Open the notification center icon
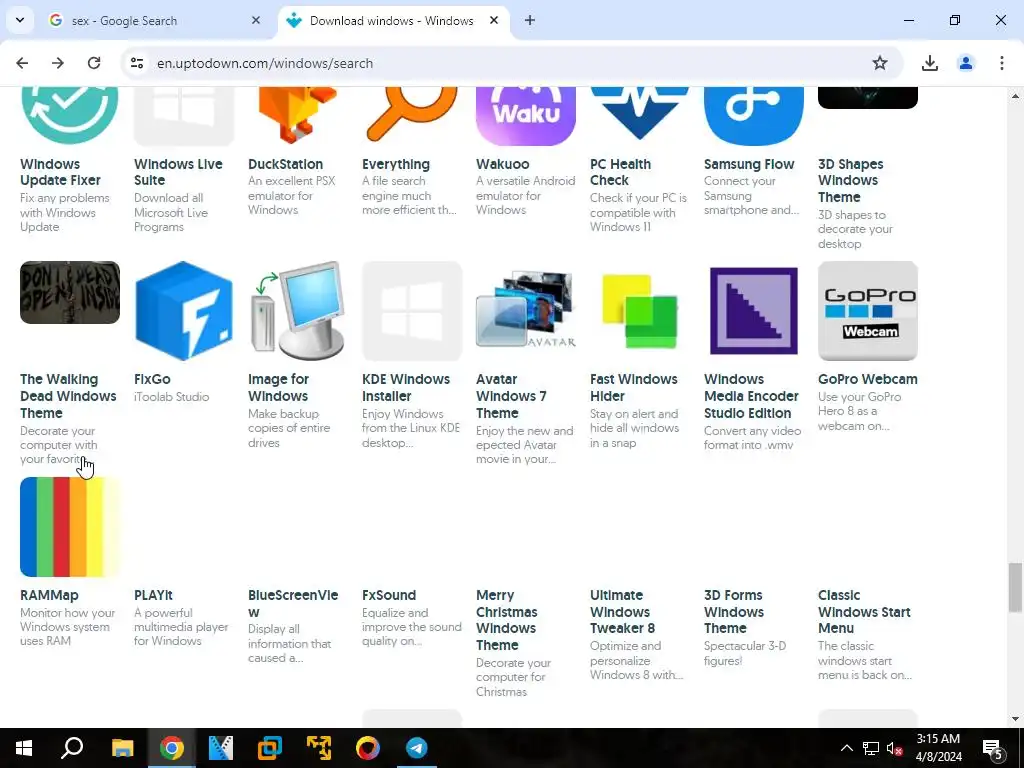Image resolution: width=1024 pixels, height=768 pixels. click(992, 749)
